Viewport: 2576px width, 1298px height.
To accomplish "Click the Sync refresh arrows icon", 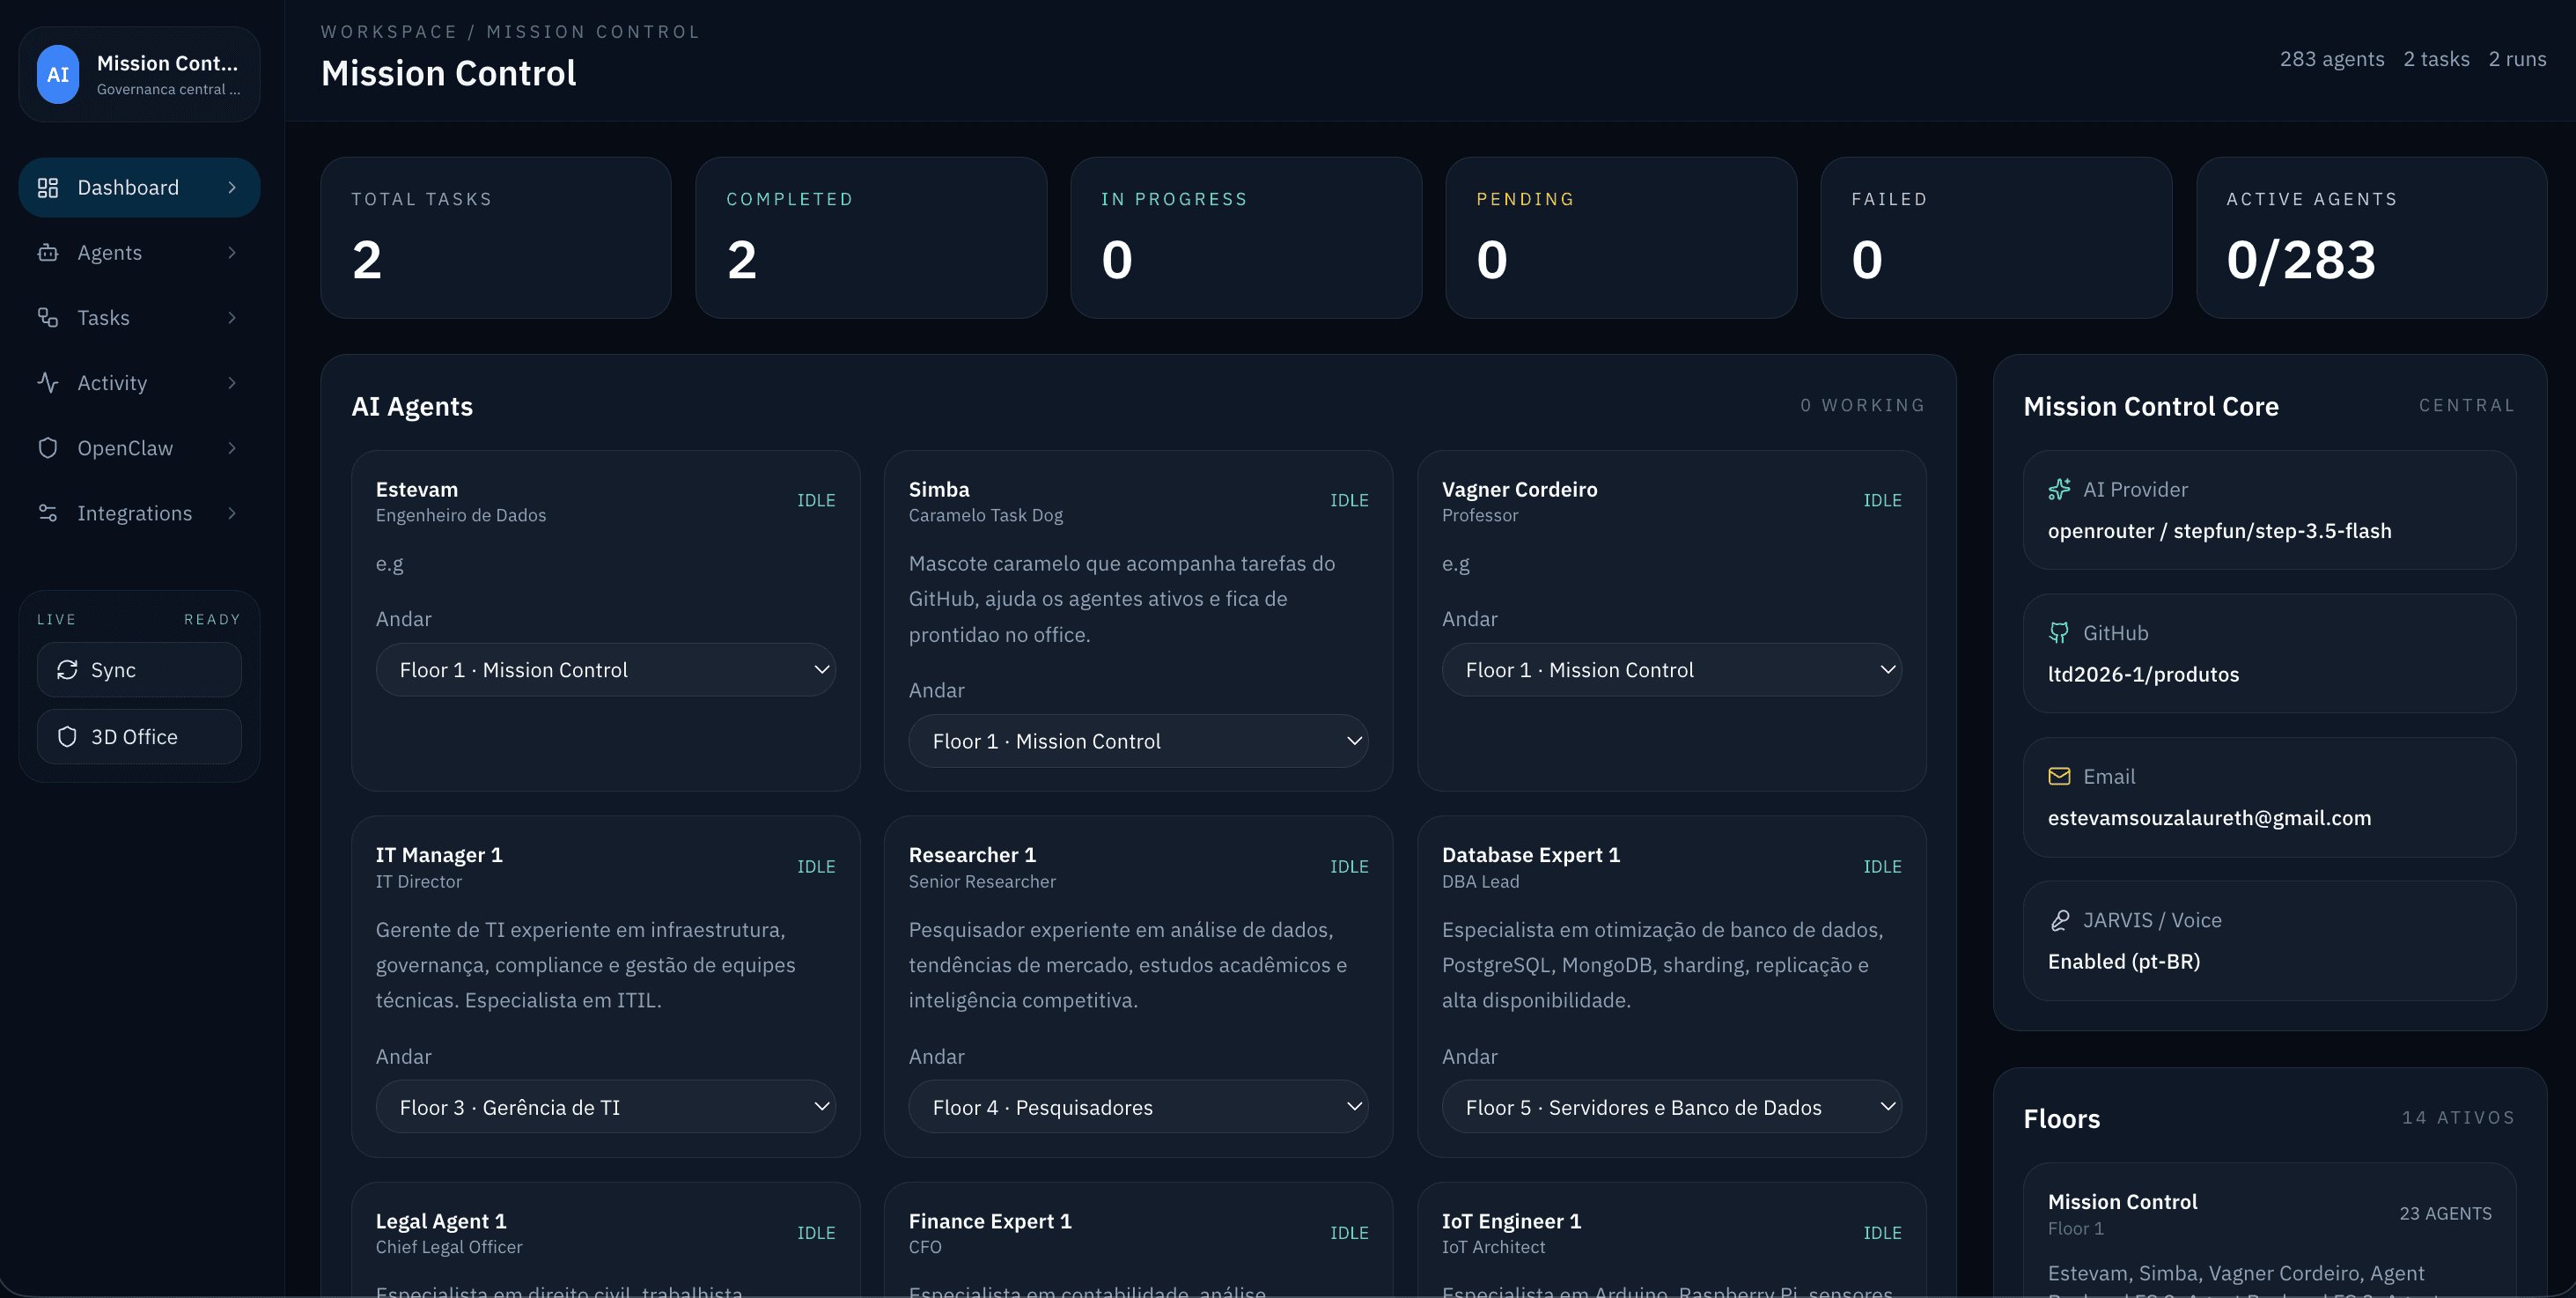I will (67, 669).
